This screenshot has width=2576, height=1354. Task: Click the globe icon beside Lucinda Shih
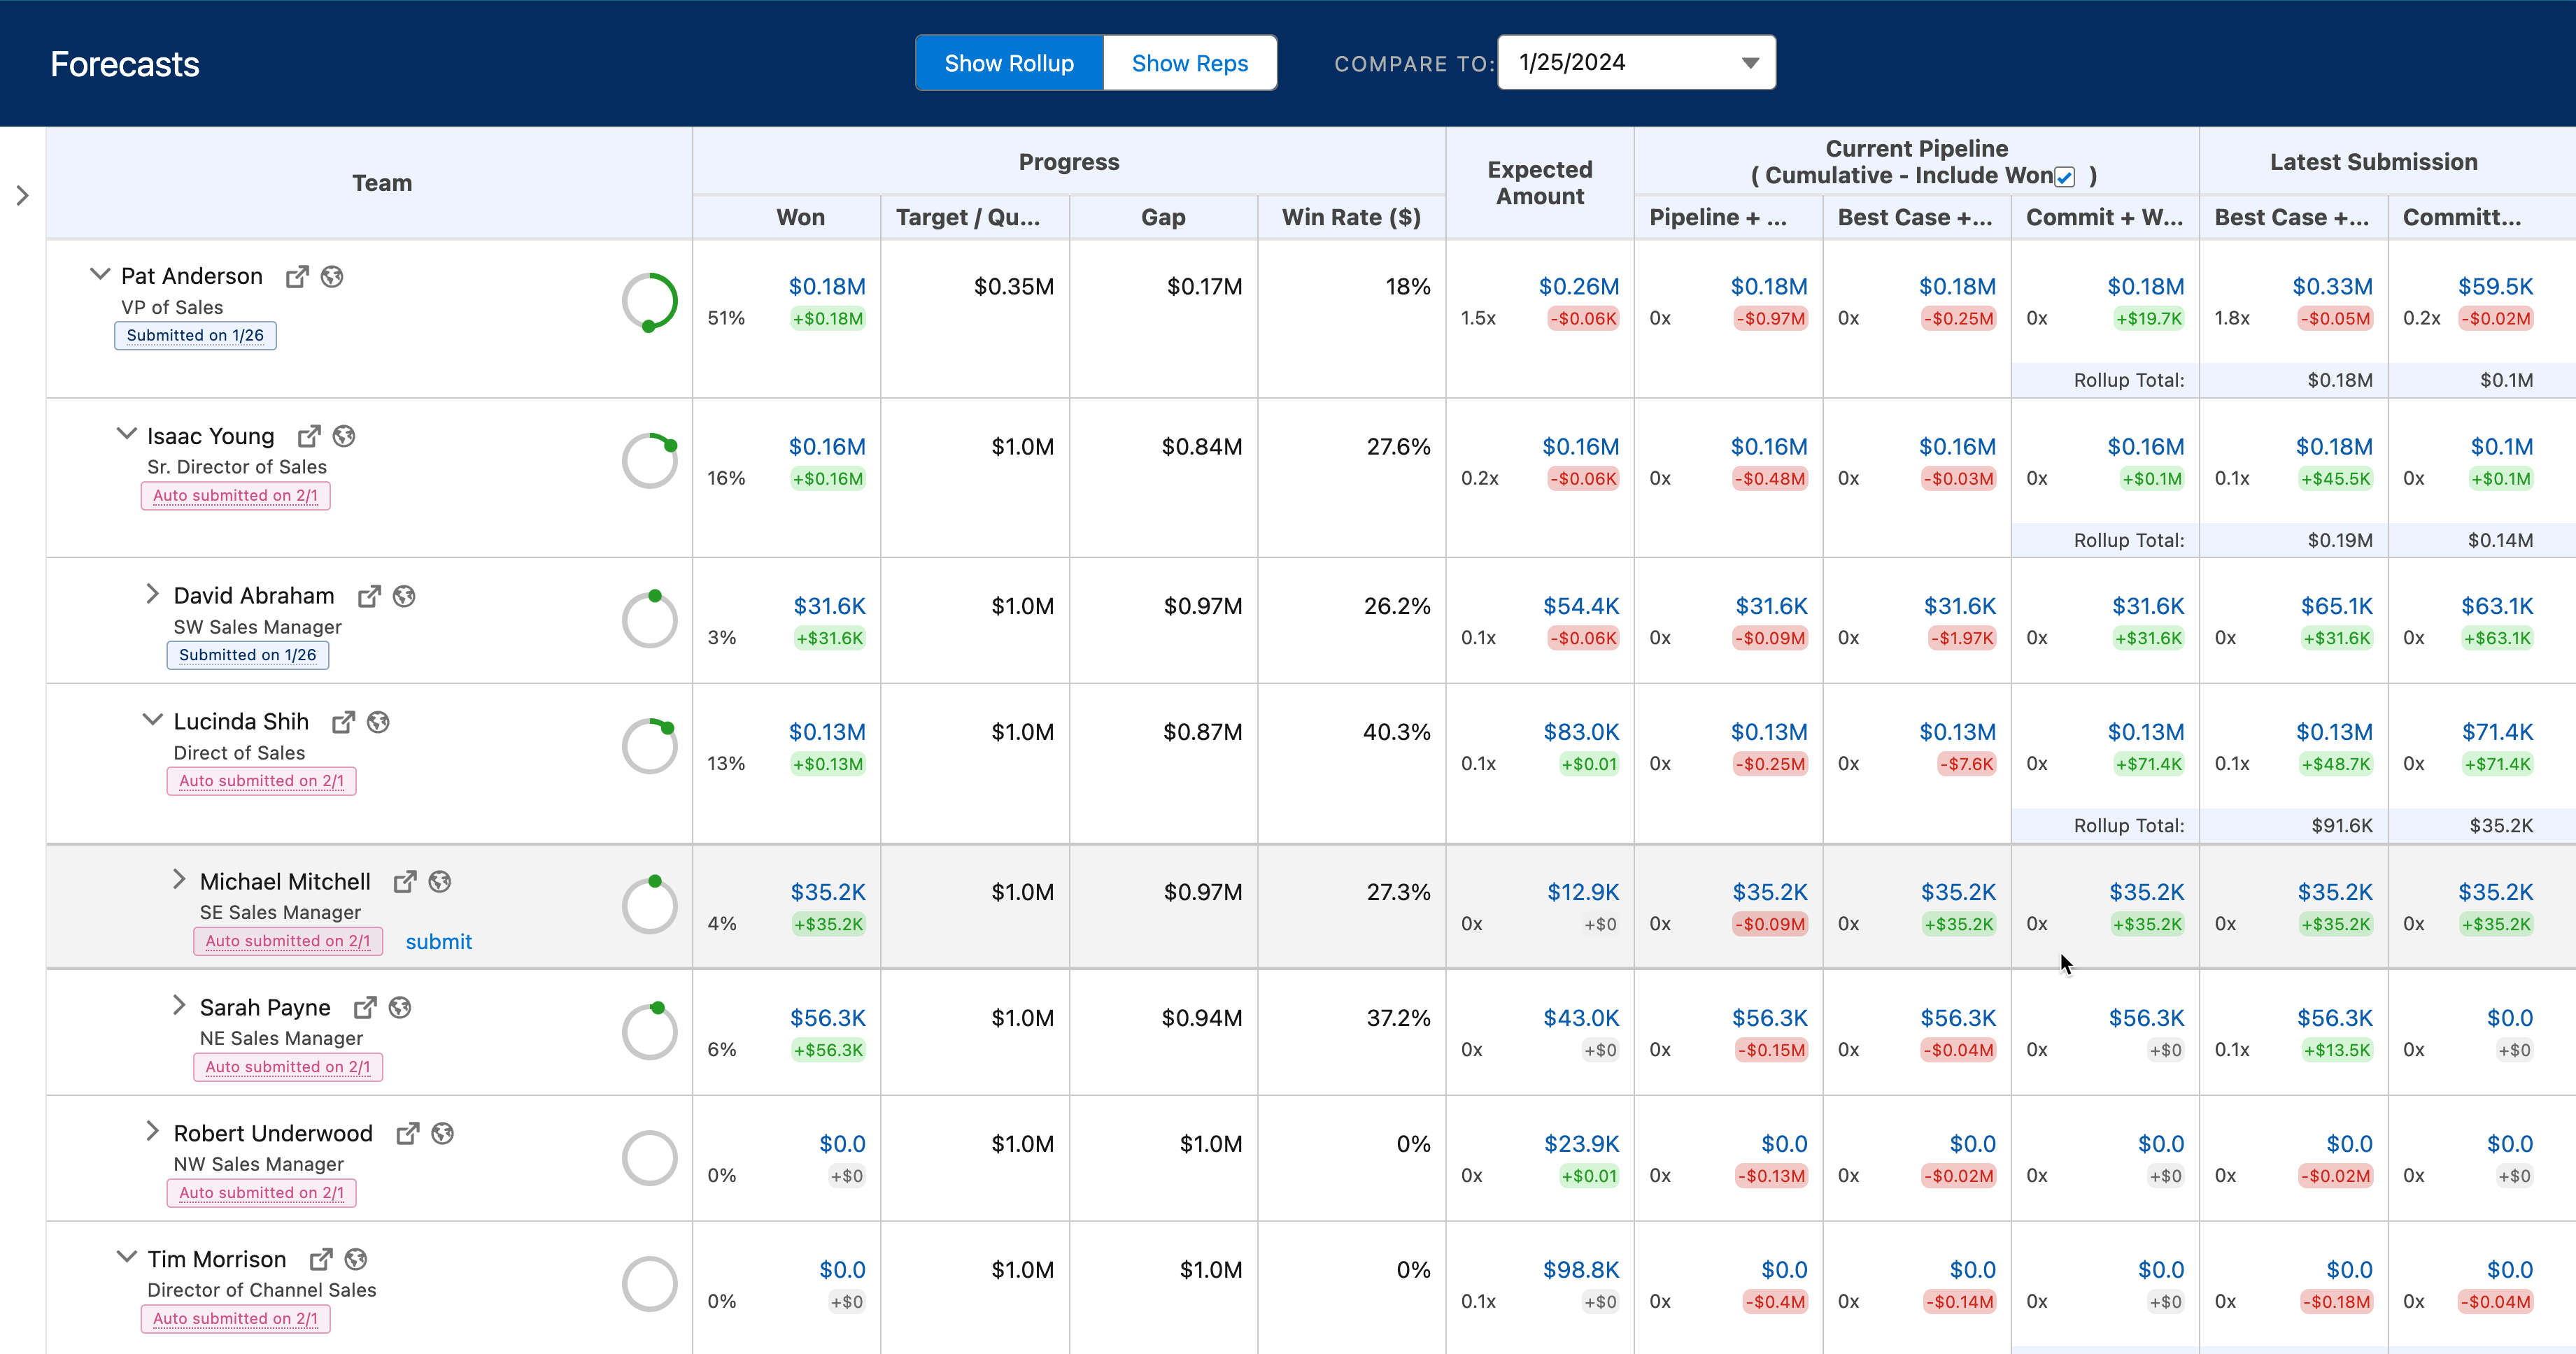[378, 722]
